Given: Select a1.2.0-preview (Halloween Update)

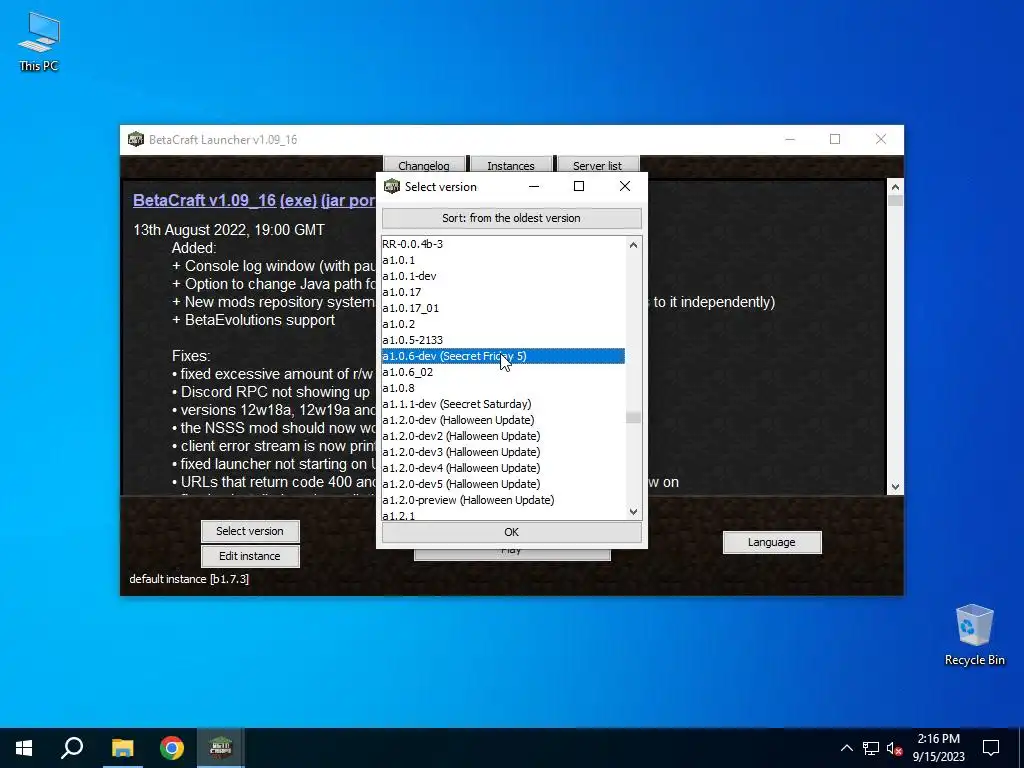Looking at the screenshot, I should tap(503, 500).
